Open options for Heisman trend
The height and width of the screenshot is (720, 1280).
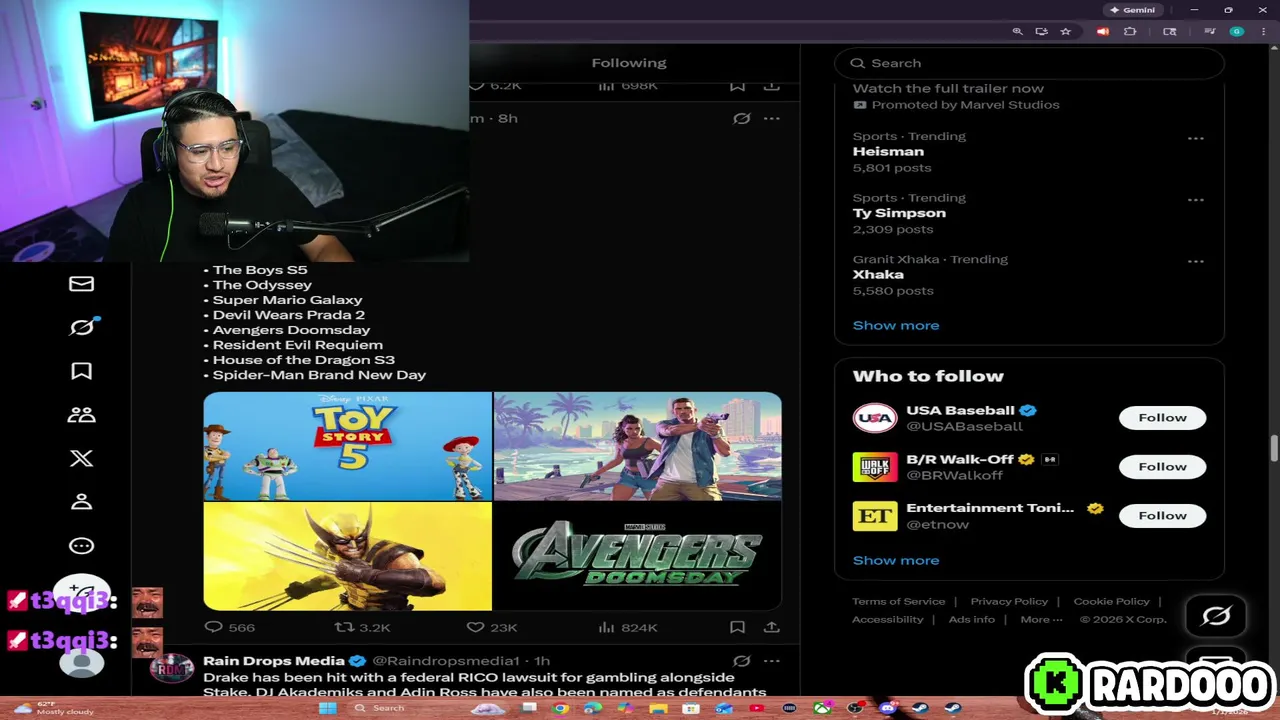tap(1195, 138)
